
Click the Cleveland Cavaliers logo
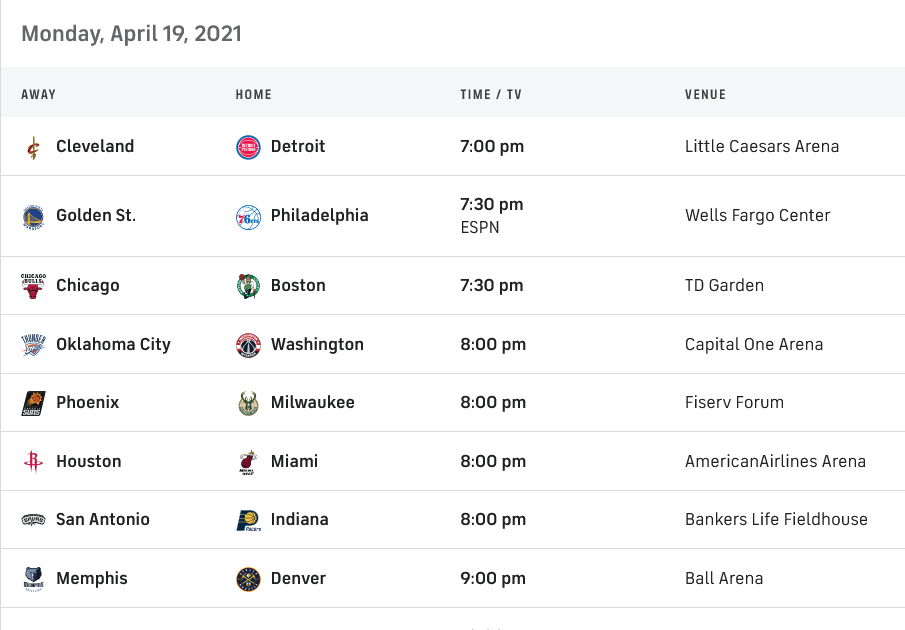33,147
